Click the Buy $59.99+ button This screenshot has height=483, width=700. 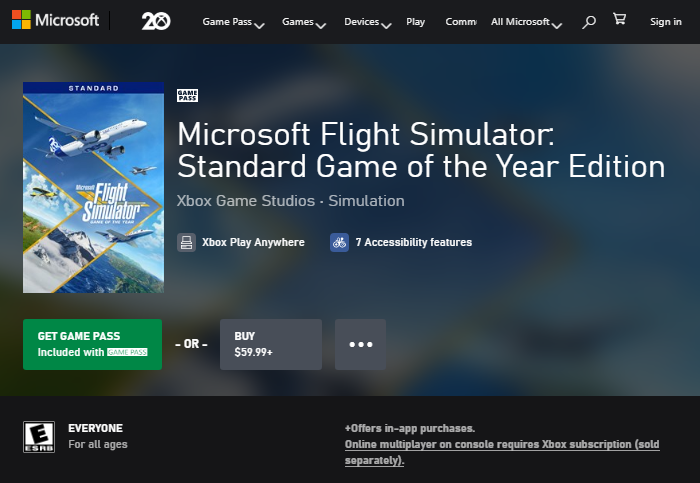[x=270, y=344]
